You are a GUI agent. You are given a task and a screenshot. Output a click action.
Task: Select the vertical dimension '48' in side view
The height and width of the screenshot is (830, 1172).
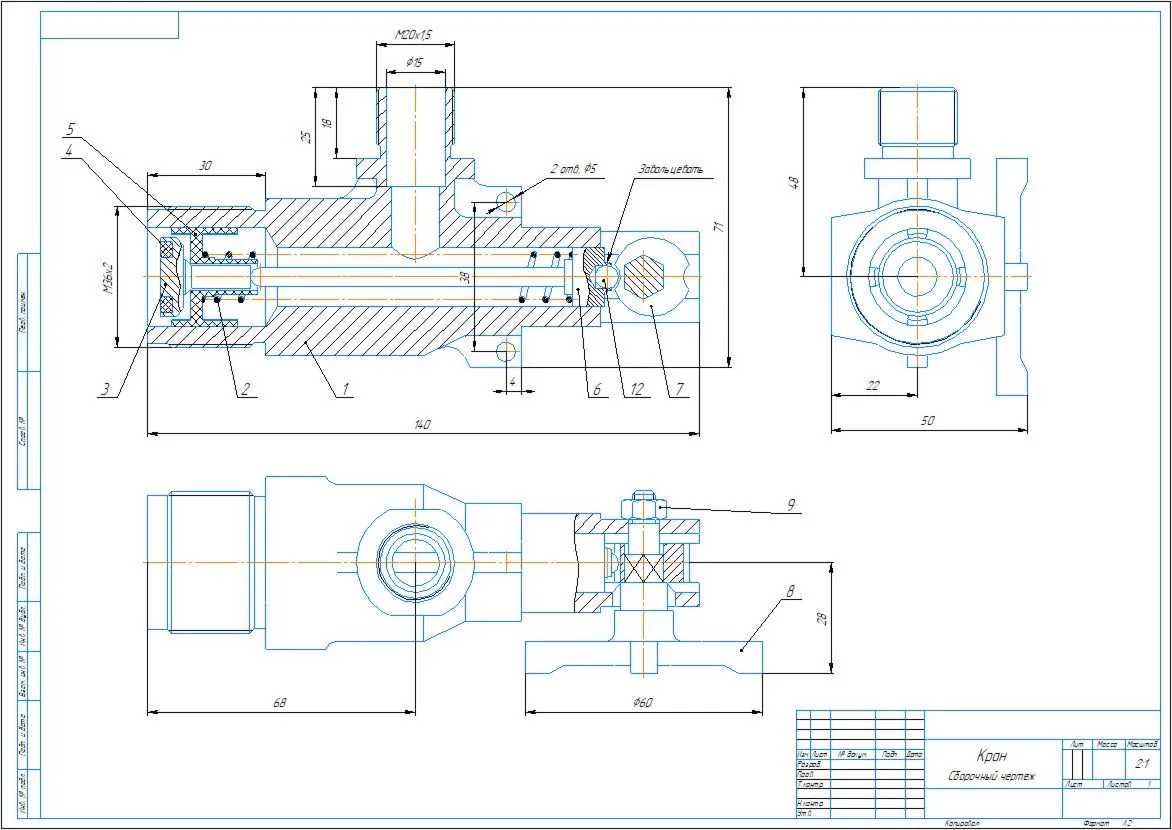[x=793, y=182]
